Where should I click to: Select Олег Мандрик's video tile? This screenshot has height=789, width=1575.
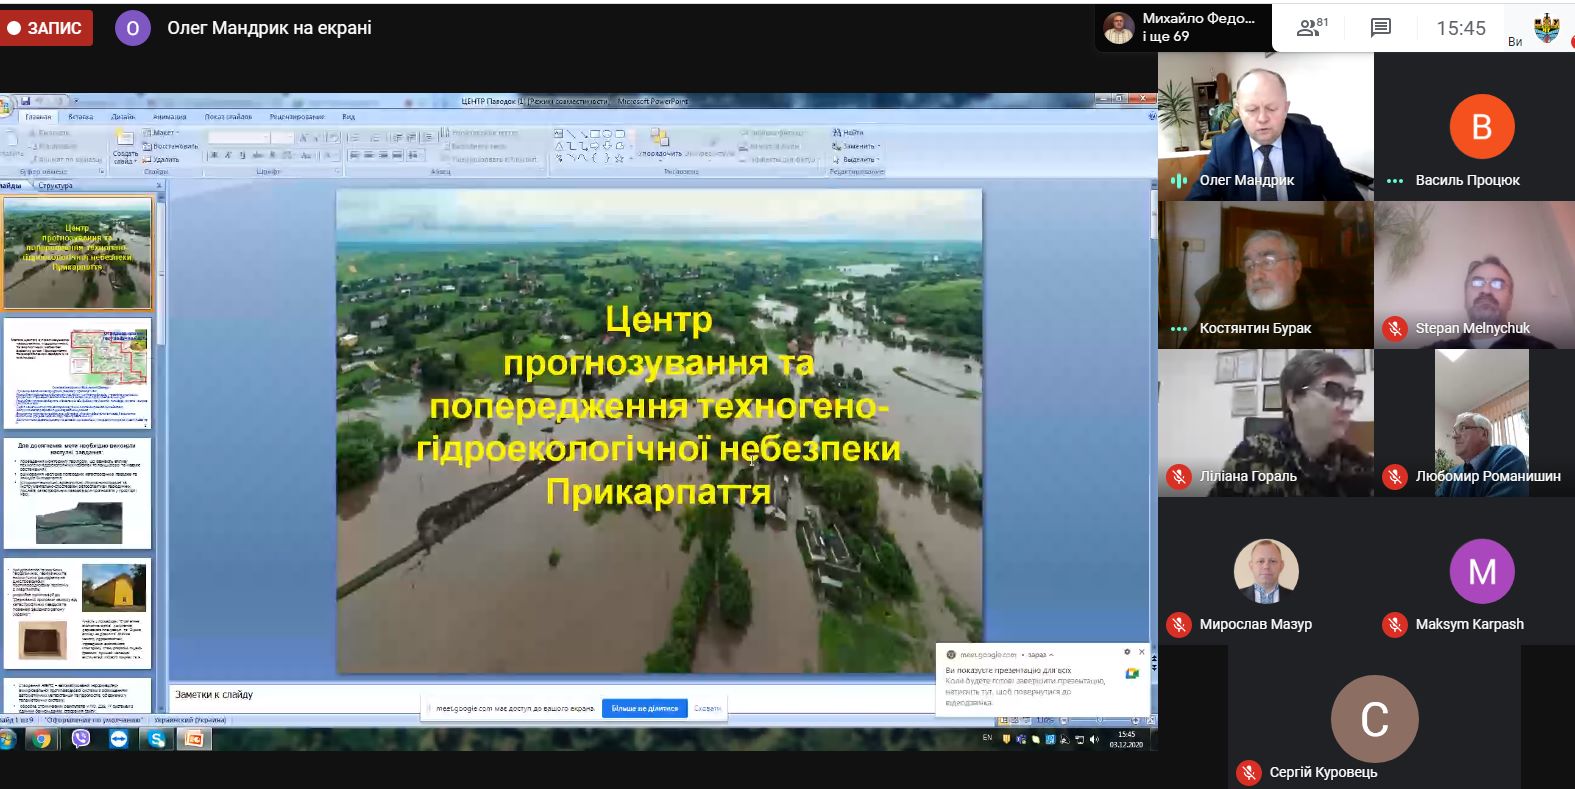point(1266,126)
